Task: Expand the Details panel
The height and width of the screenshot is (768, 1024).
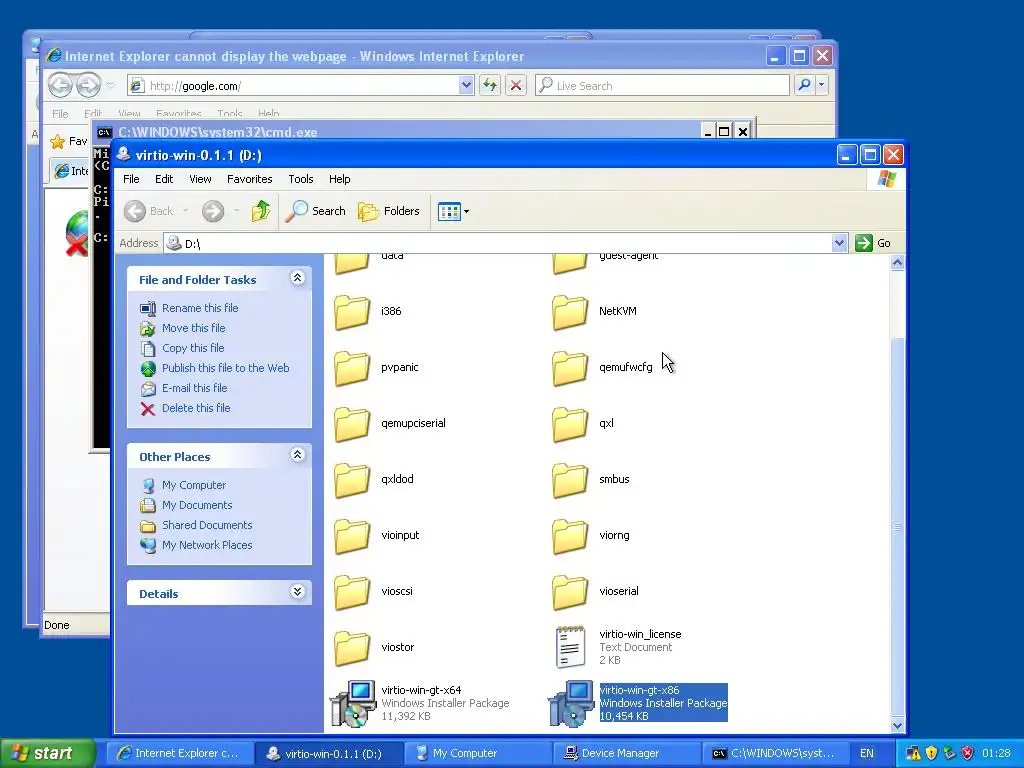Action: click(297, 592)
